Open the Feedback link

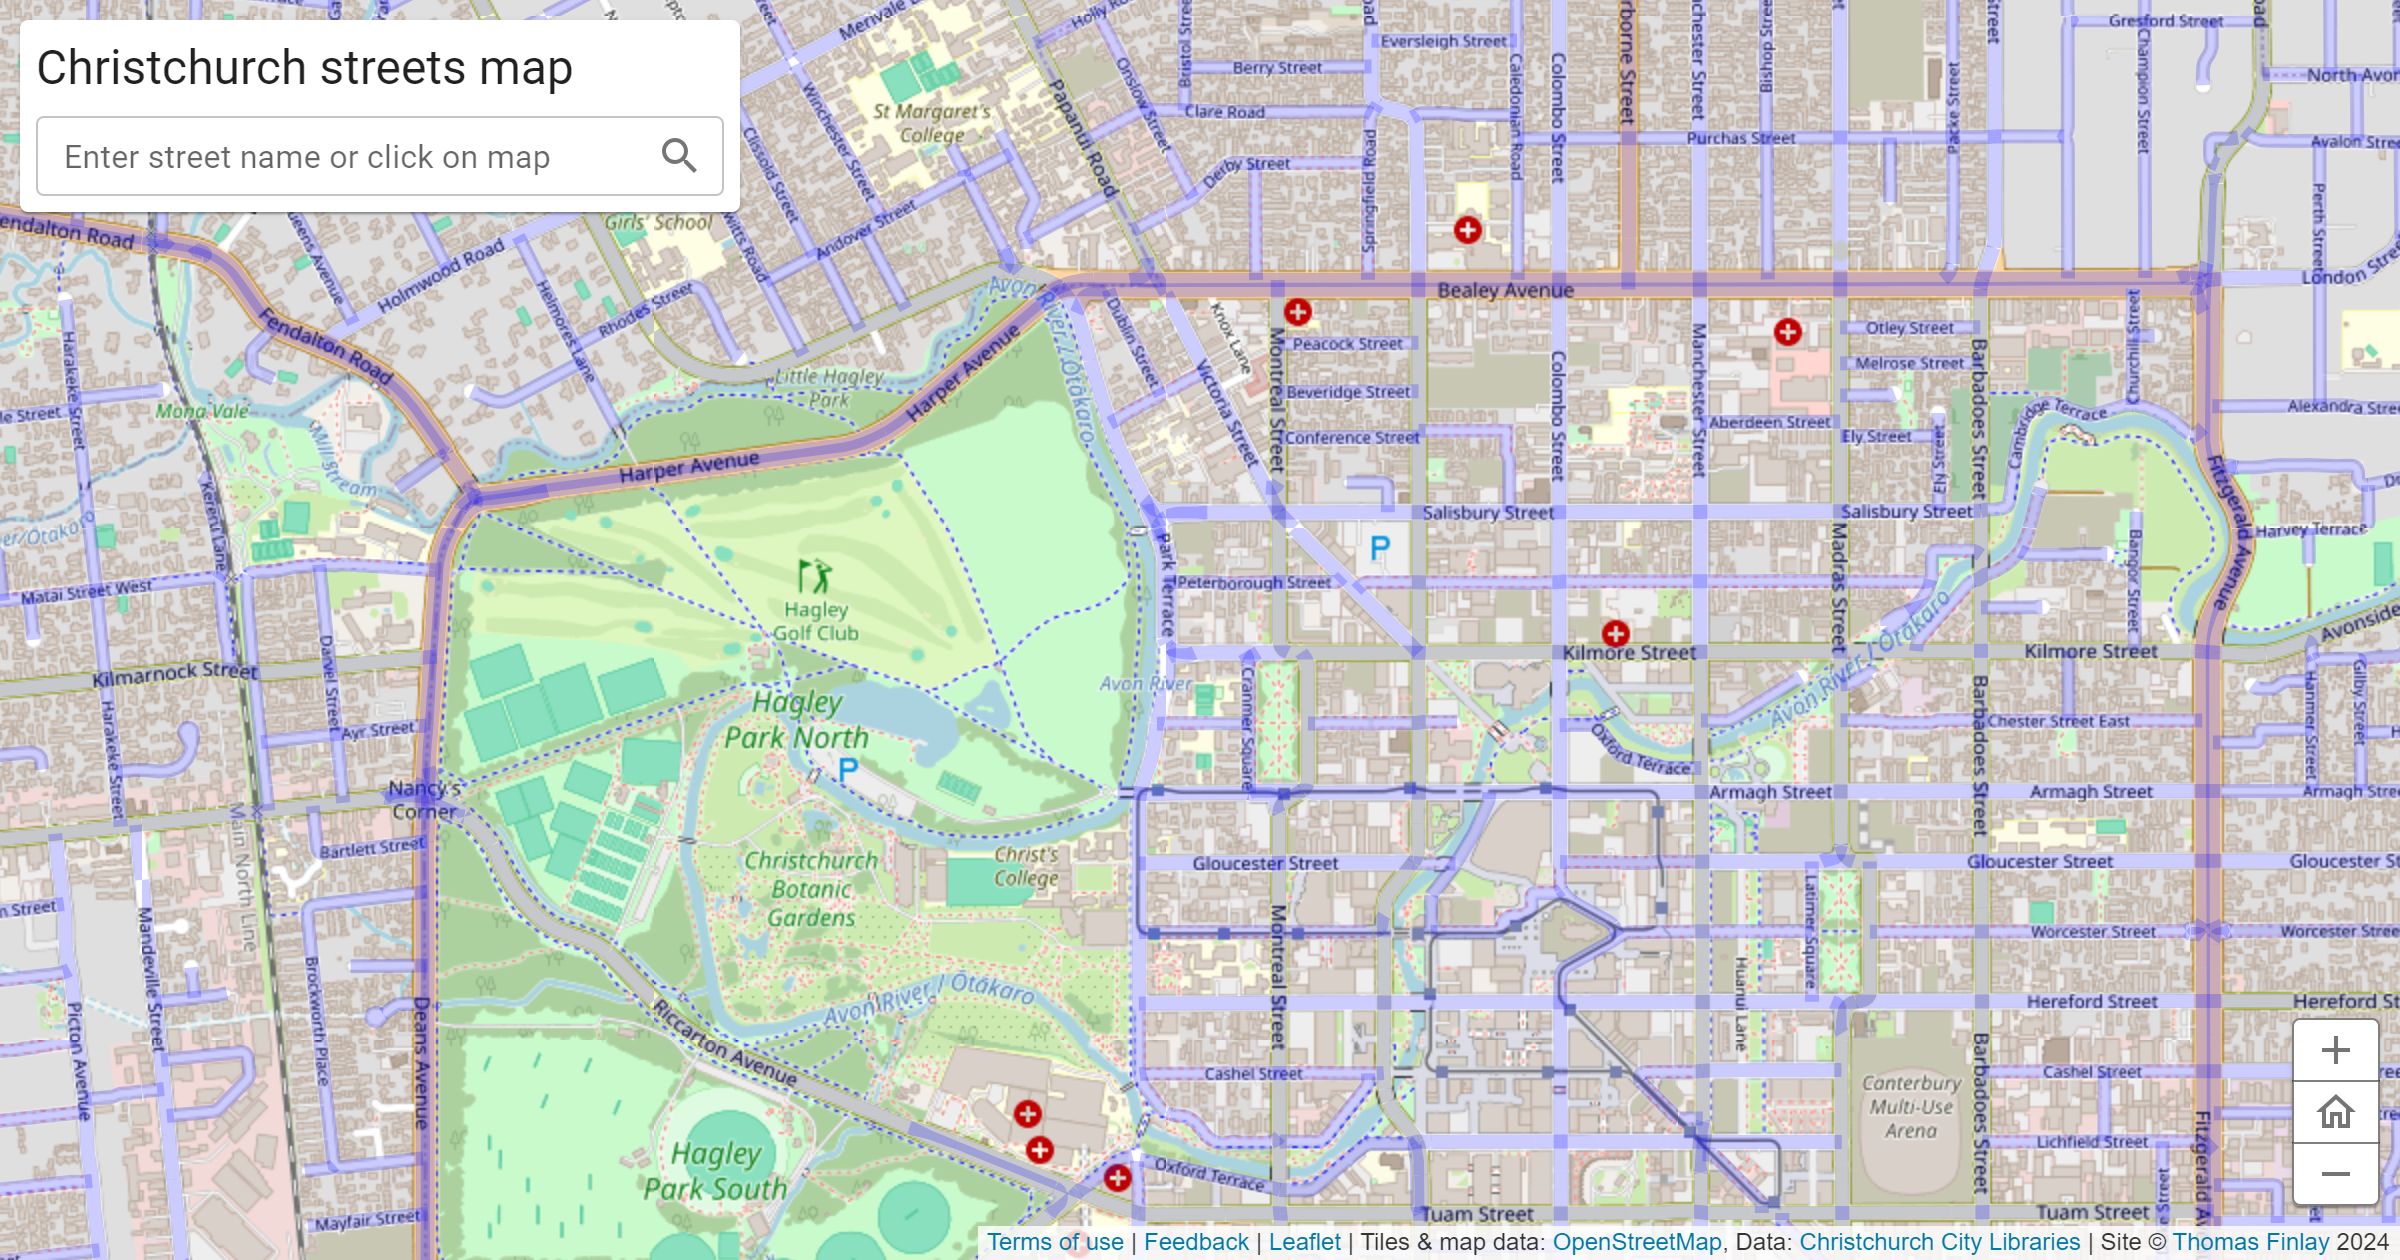[x=1196, y=1242]
